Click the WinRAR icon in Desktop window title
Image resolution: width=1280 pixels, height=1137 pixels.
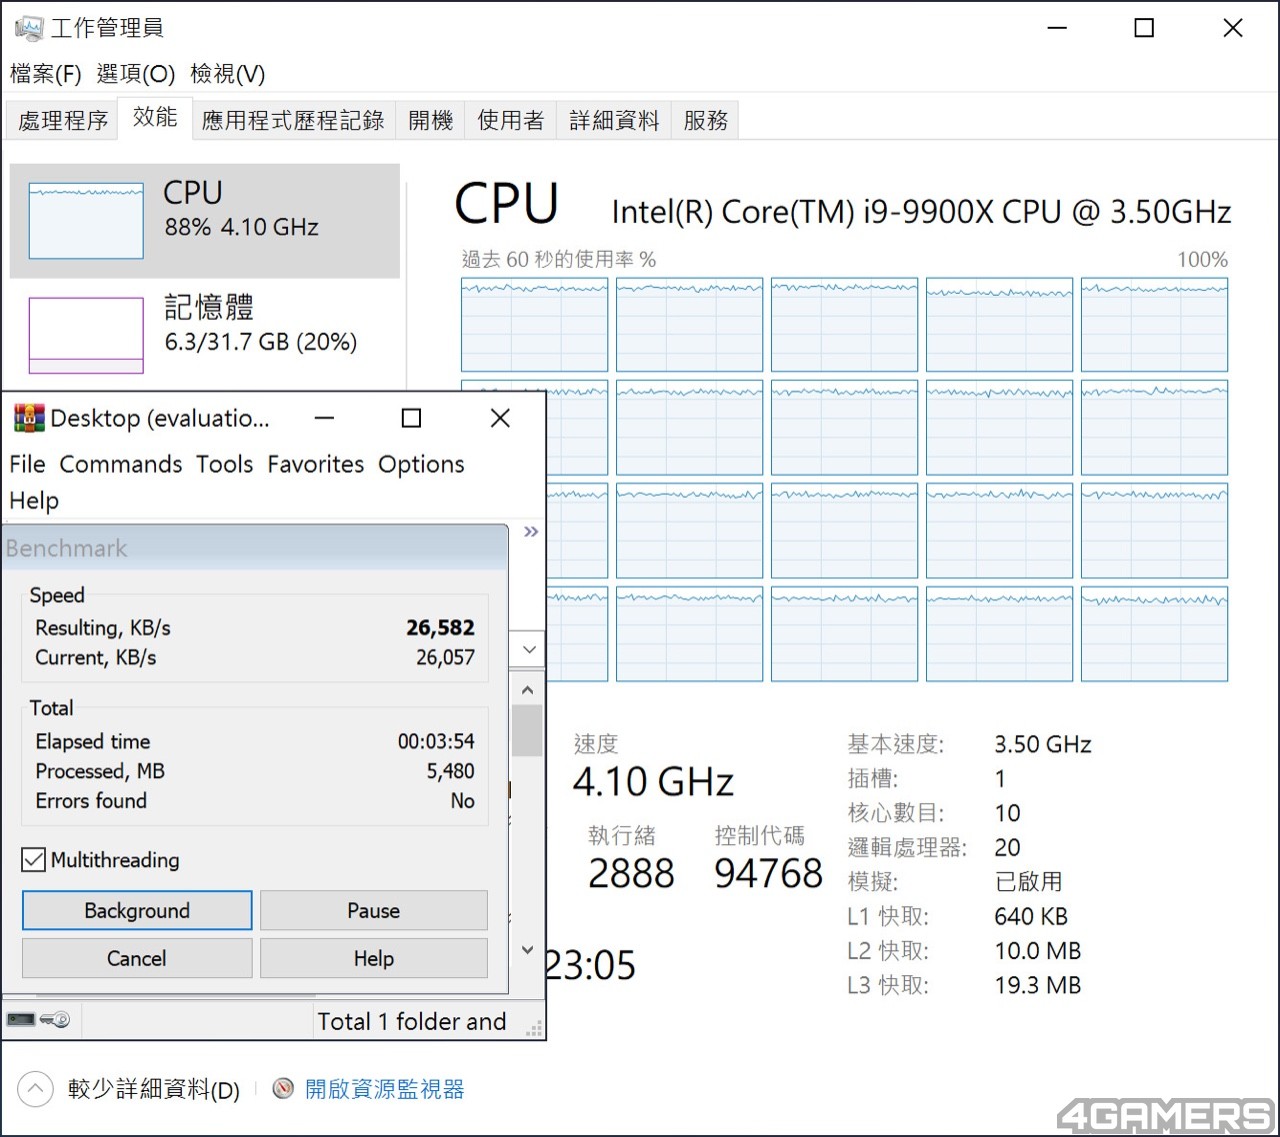(x=29, y=418)
